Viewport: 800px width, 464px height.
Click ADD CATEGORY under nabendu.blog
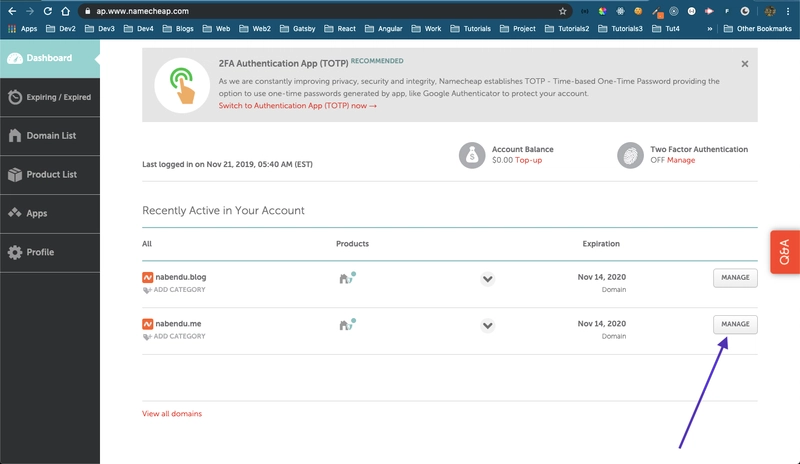[x=174, y=289]
